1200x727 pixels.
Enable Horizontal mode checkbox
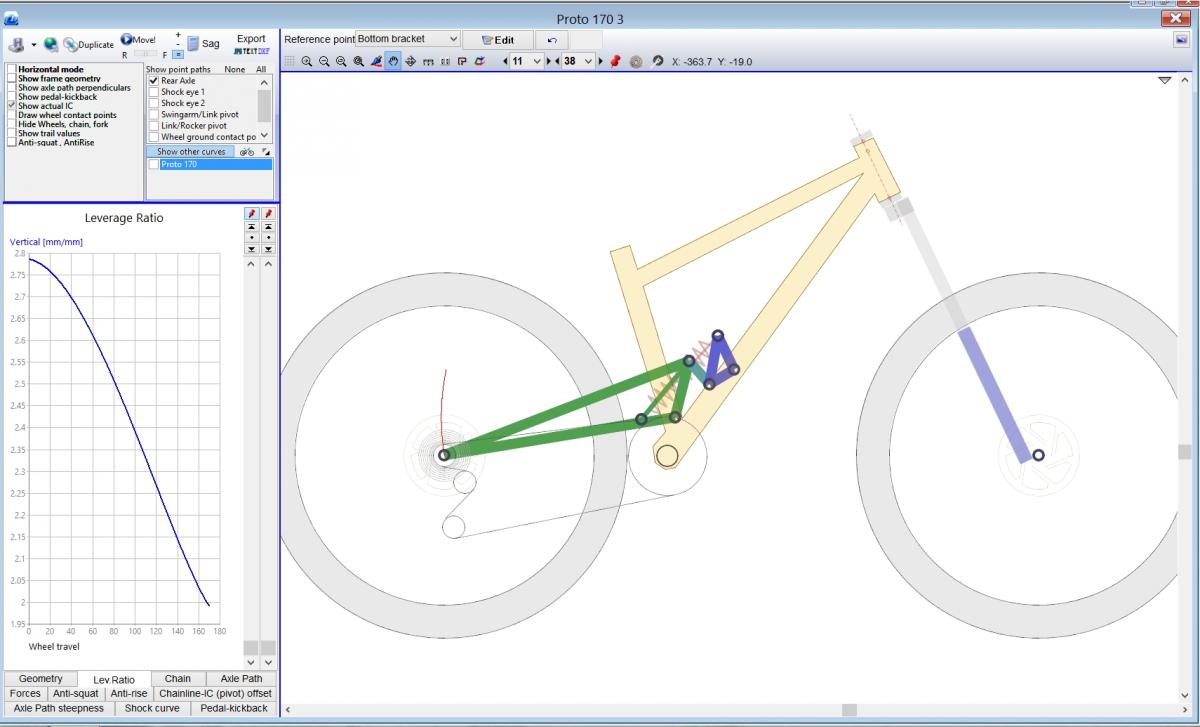point(12,70)
